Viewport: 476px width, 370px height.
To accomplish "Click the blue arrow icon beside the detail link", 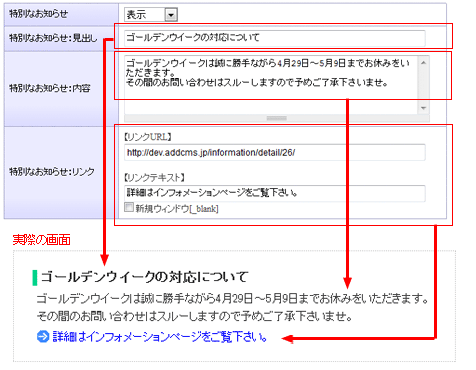I will coord(43,337).
